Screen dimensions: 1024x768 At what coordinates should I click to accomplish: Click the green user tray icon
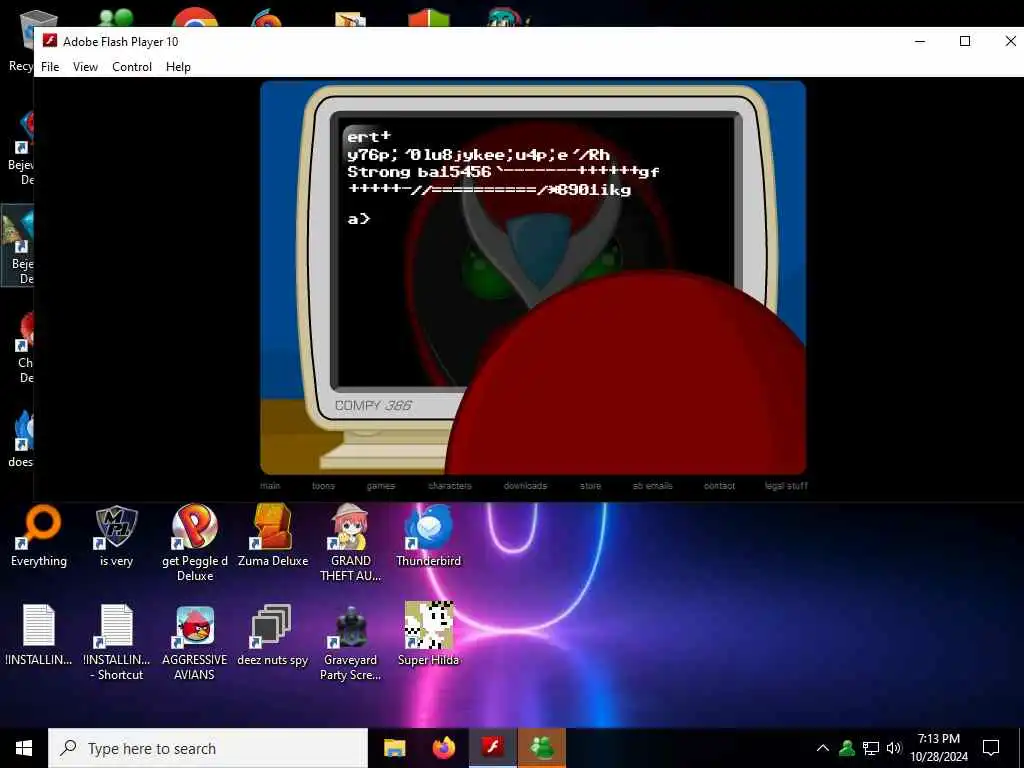pos(847,748)
